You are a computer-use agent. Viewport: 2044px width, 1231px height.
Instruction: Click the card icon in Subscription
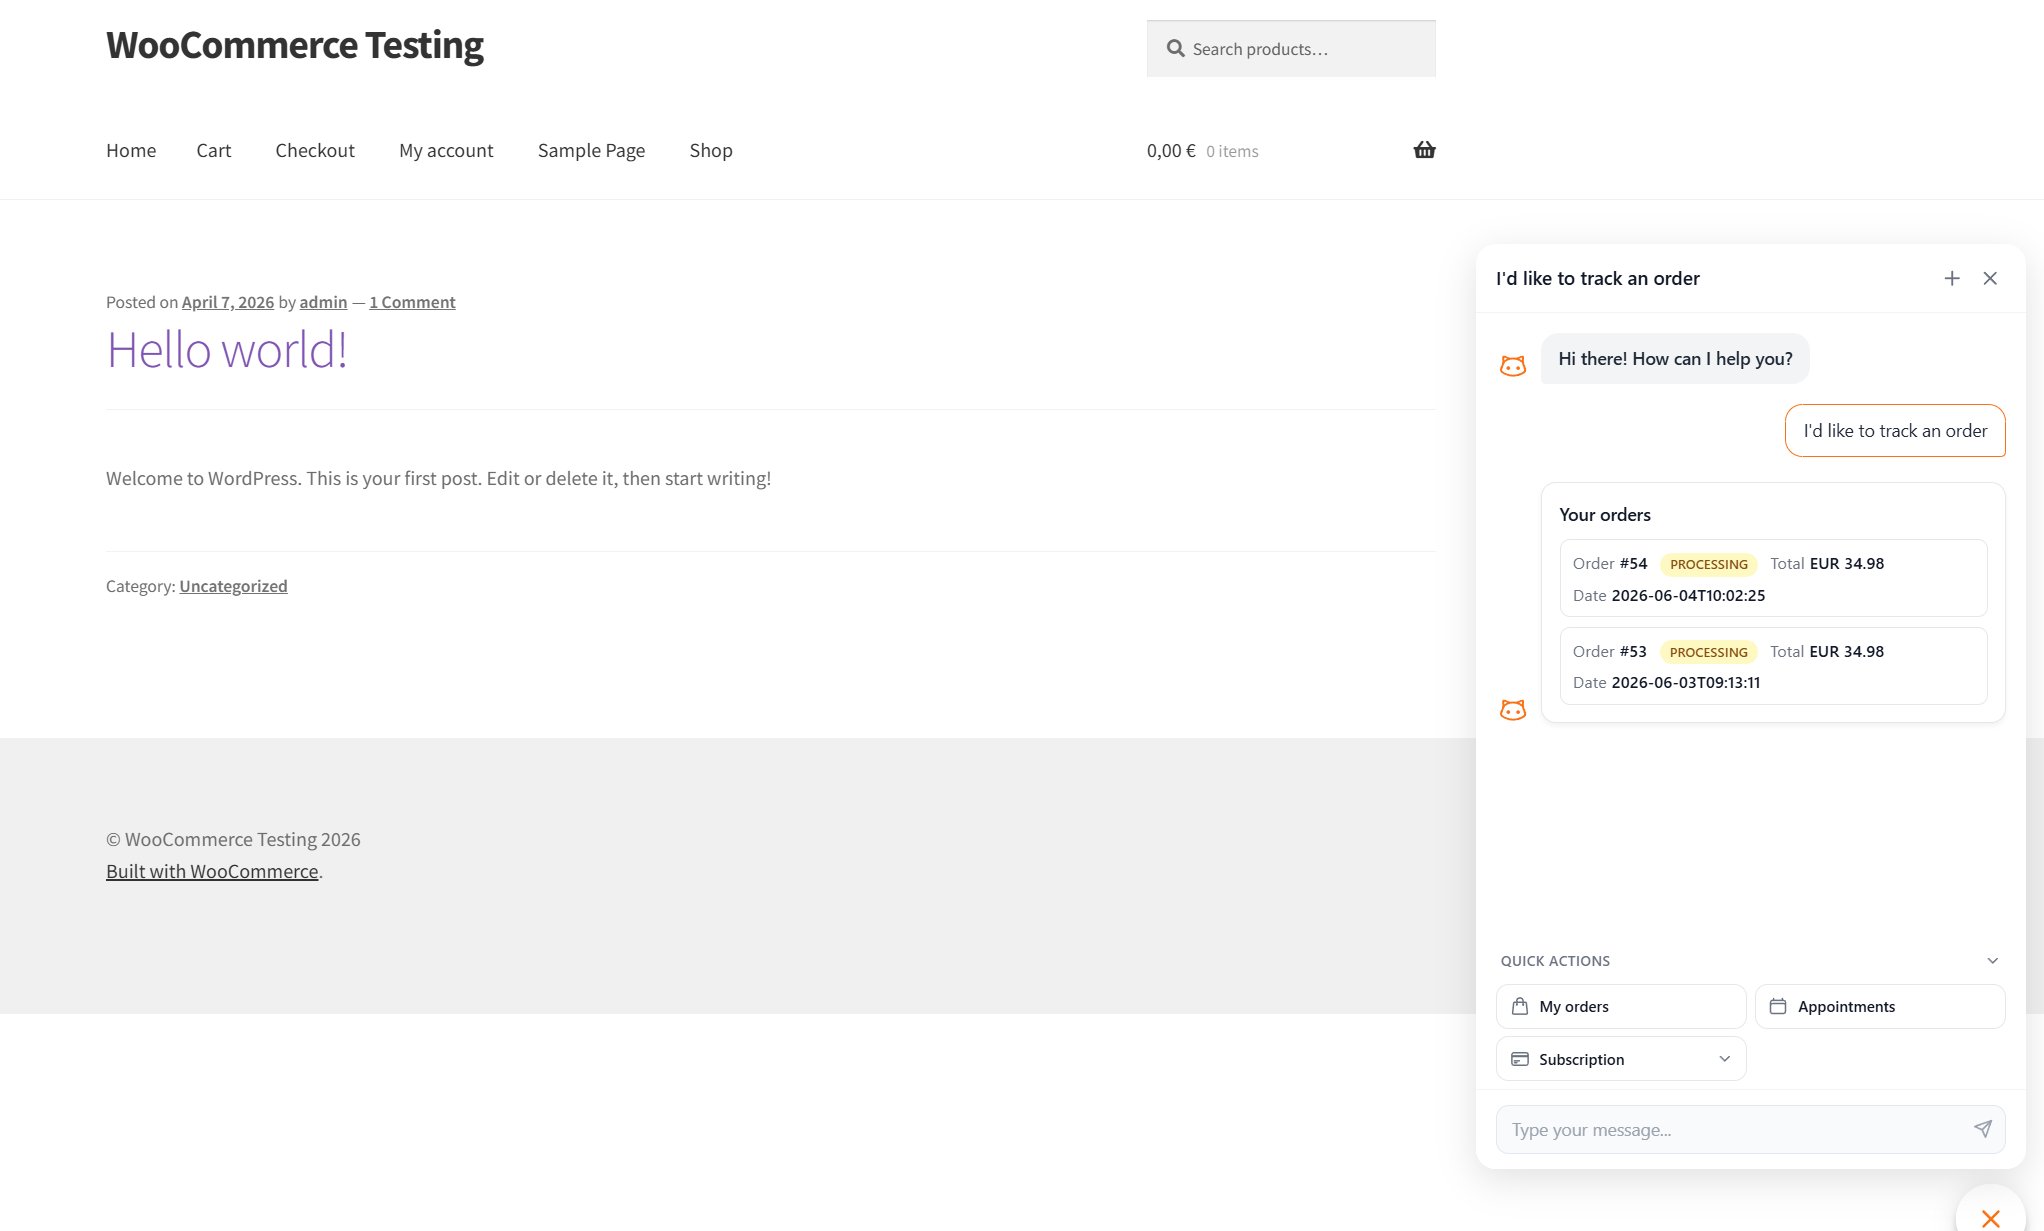pyautogui.click(x=1520, y=1059)
